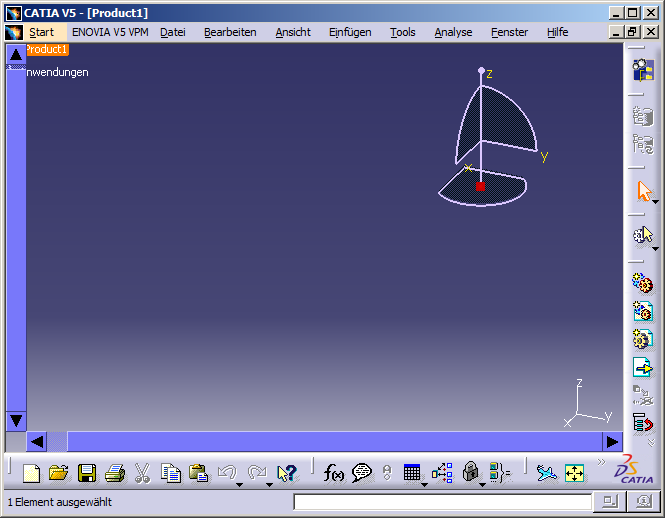Activate Fly mode airplane icon
The height and width of the screenshot is (518, 665).
click(x=546, y=473)
